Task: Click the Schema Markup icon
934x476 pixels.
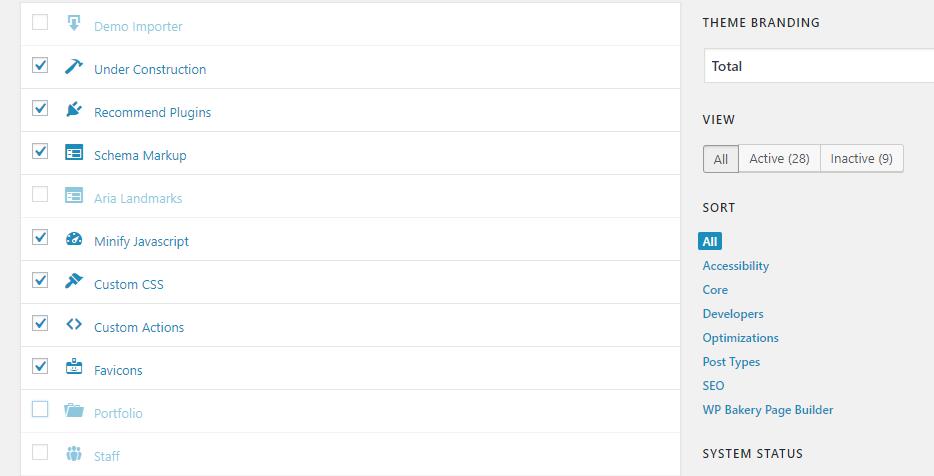Action: click(73, 153)
